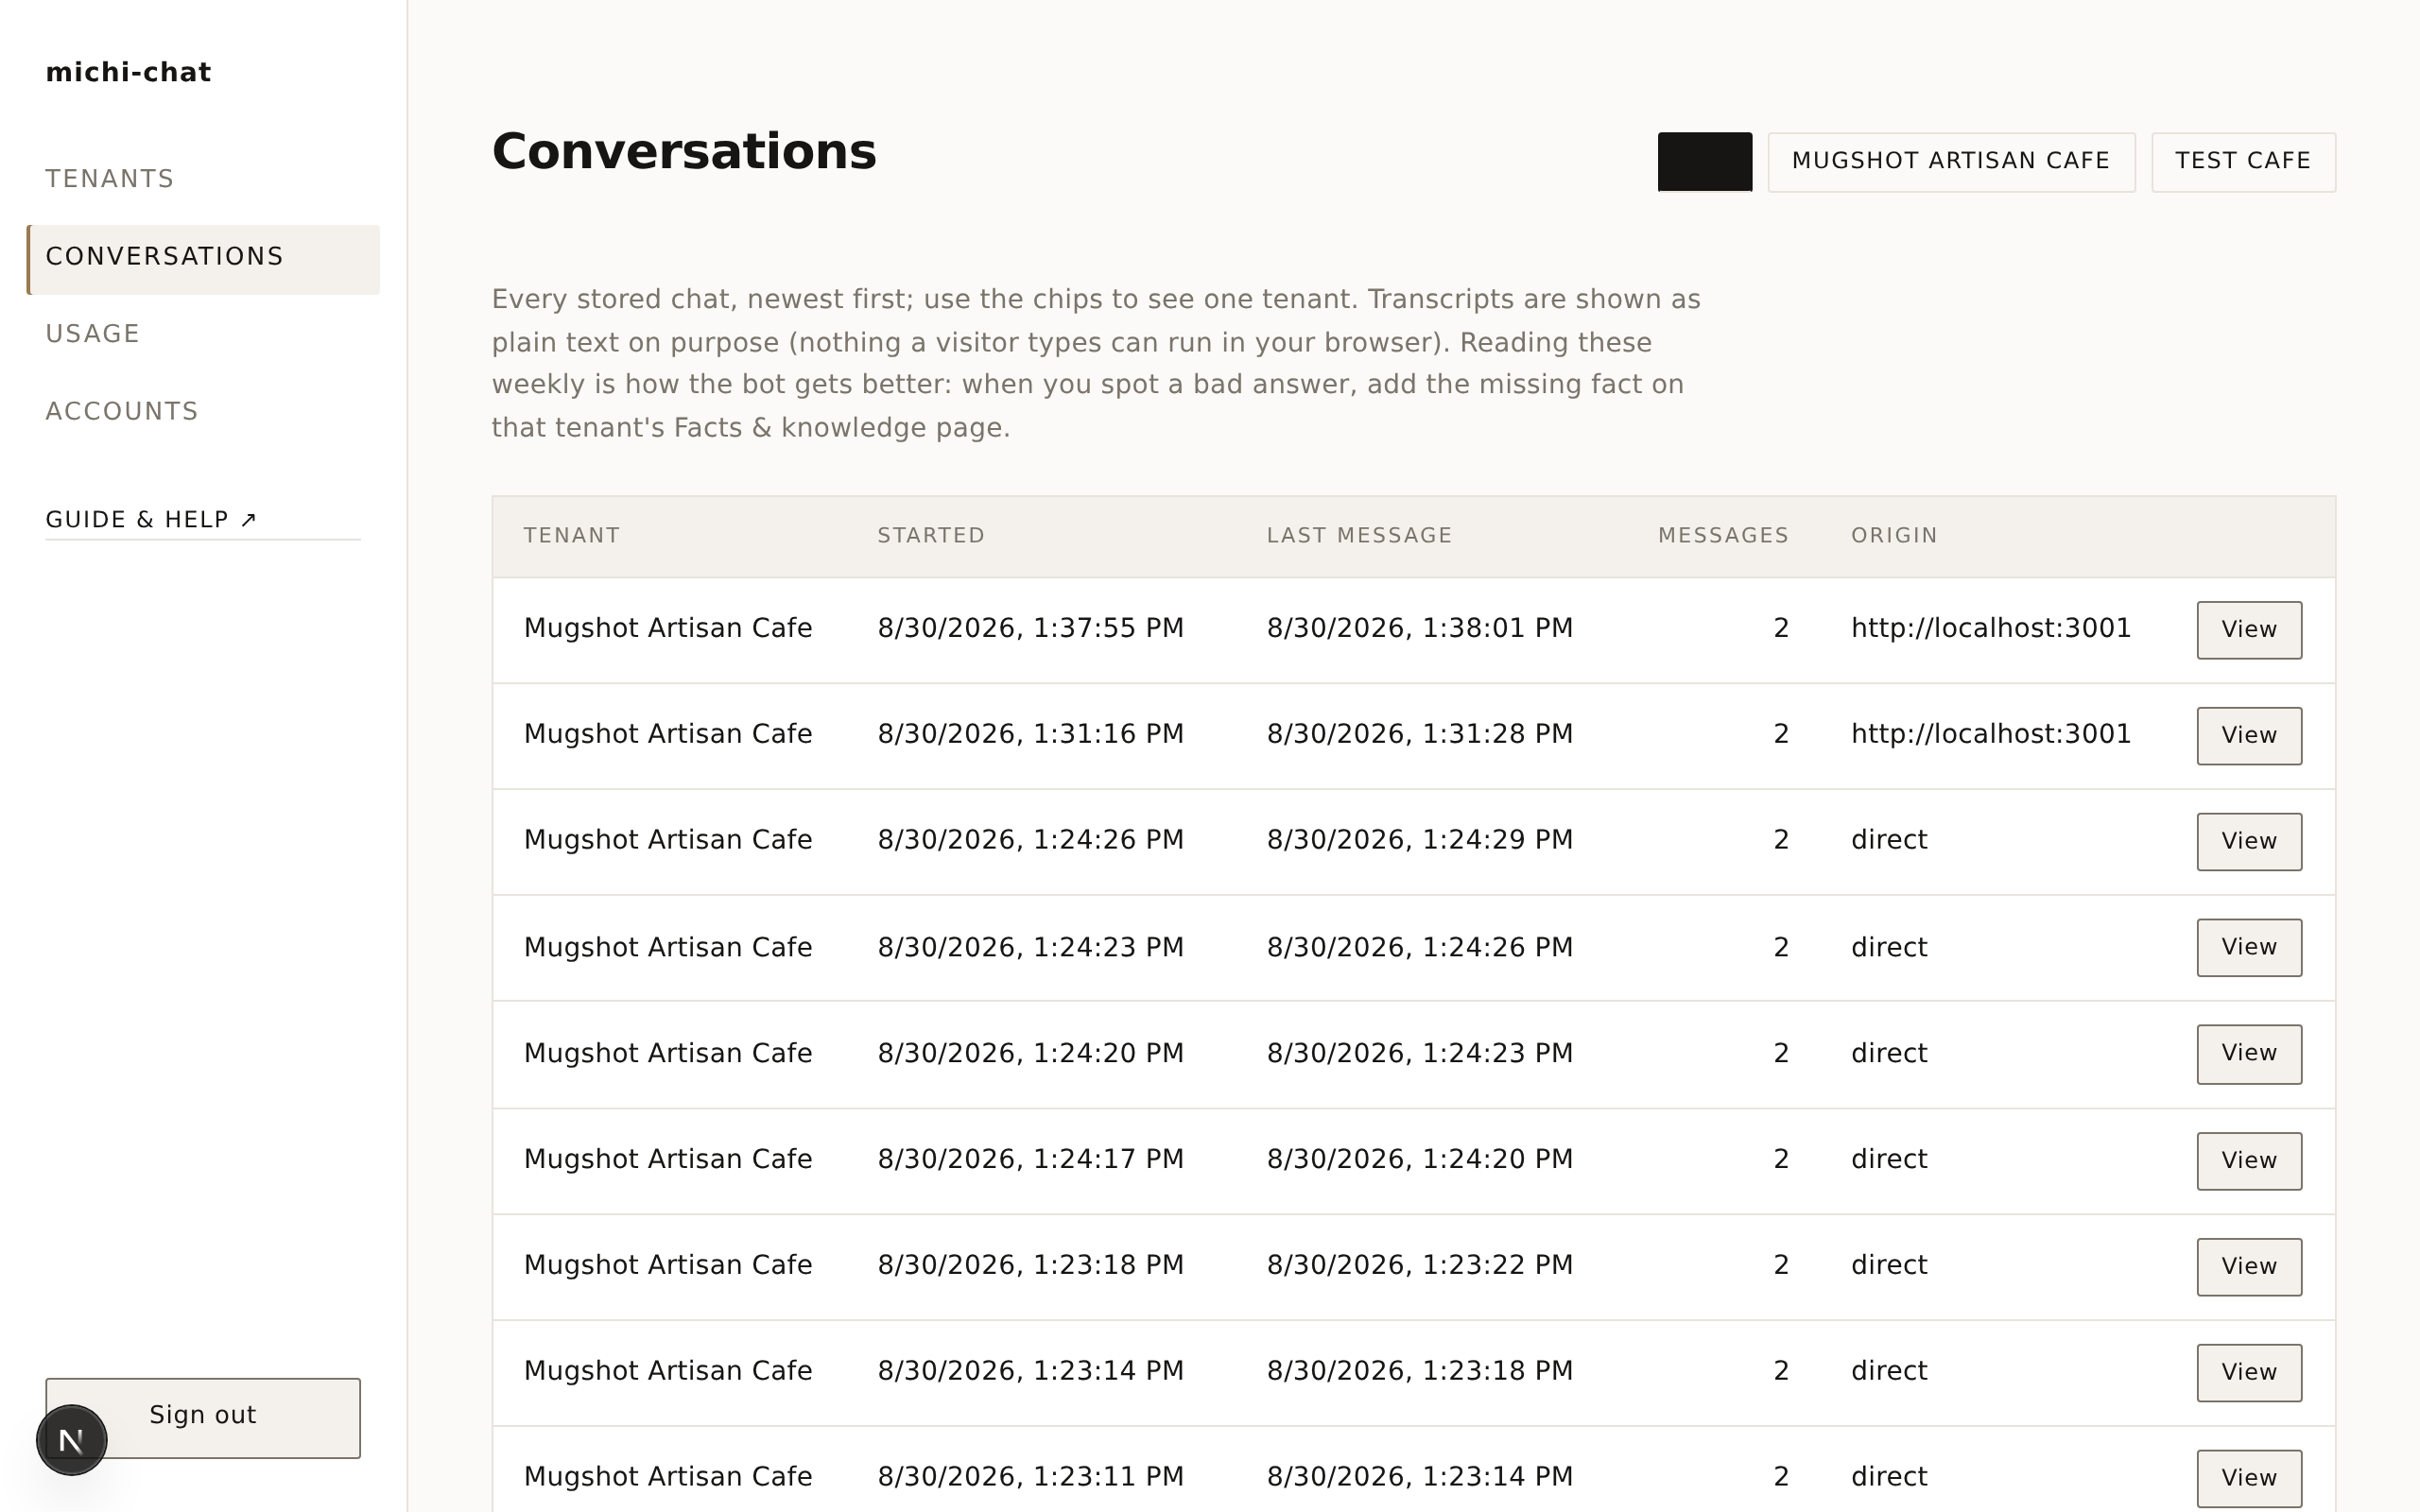Click last message time 8/30/2026, 1:31:28 PM
Screen dimensions: 2420x1512
coord(1419,734)
